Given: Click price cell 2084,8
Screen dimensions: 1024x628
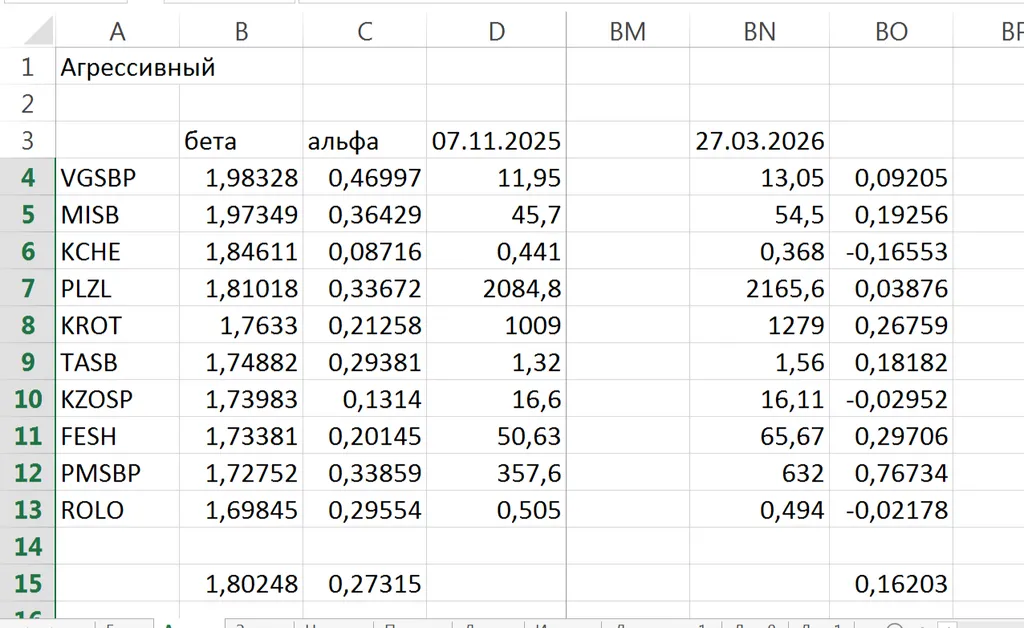Looking at the screenshot, I should (496, 288).
